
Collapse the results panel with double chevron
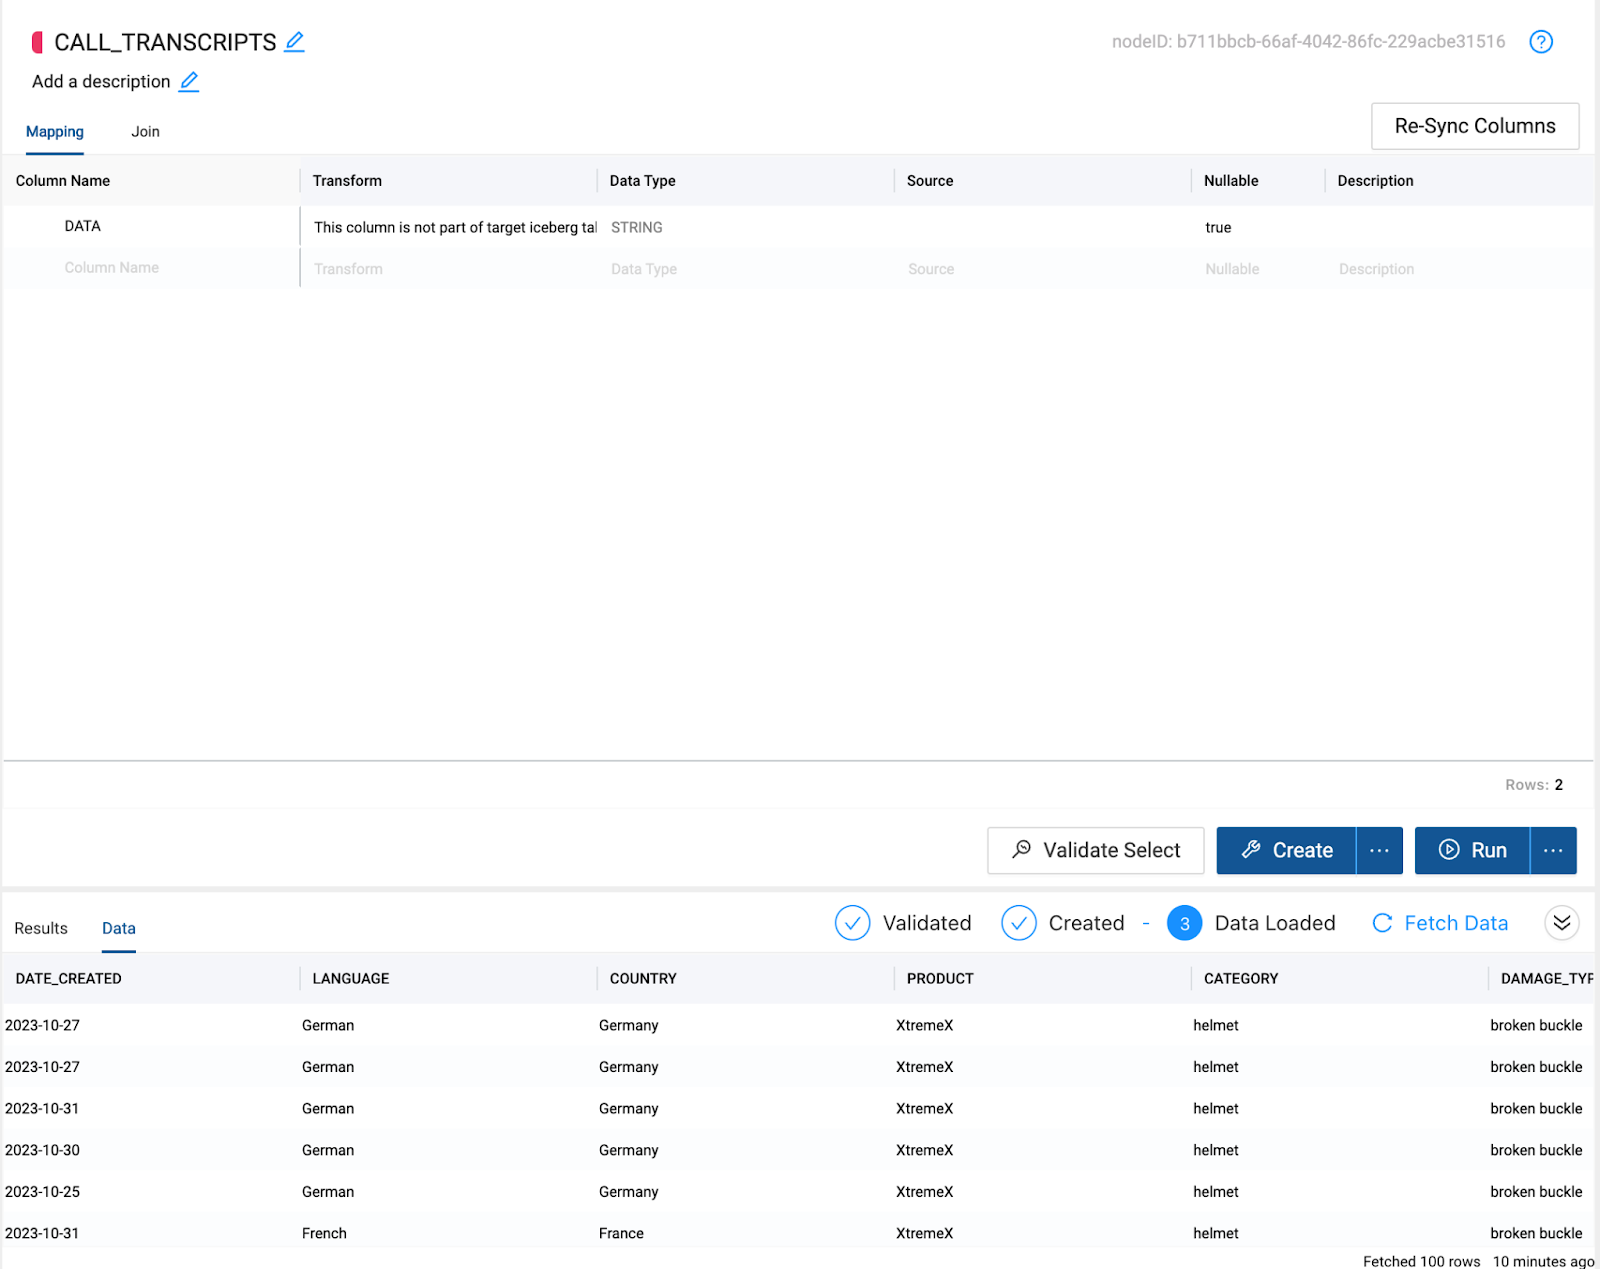[x=1561, y=923]
